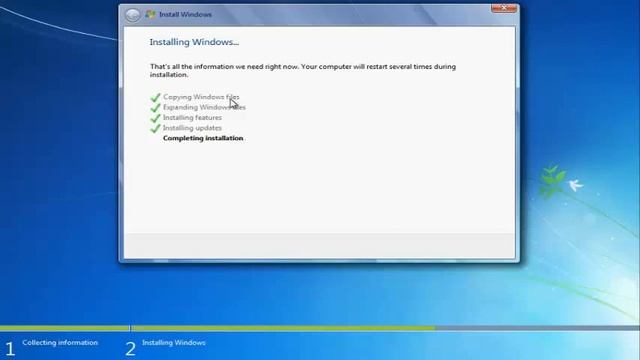
Task: Click the 'Installing Windows...' heading
Action: pos(194,42)
